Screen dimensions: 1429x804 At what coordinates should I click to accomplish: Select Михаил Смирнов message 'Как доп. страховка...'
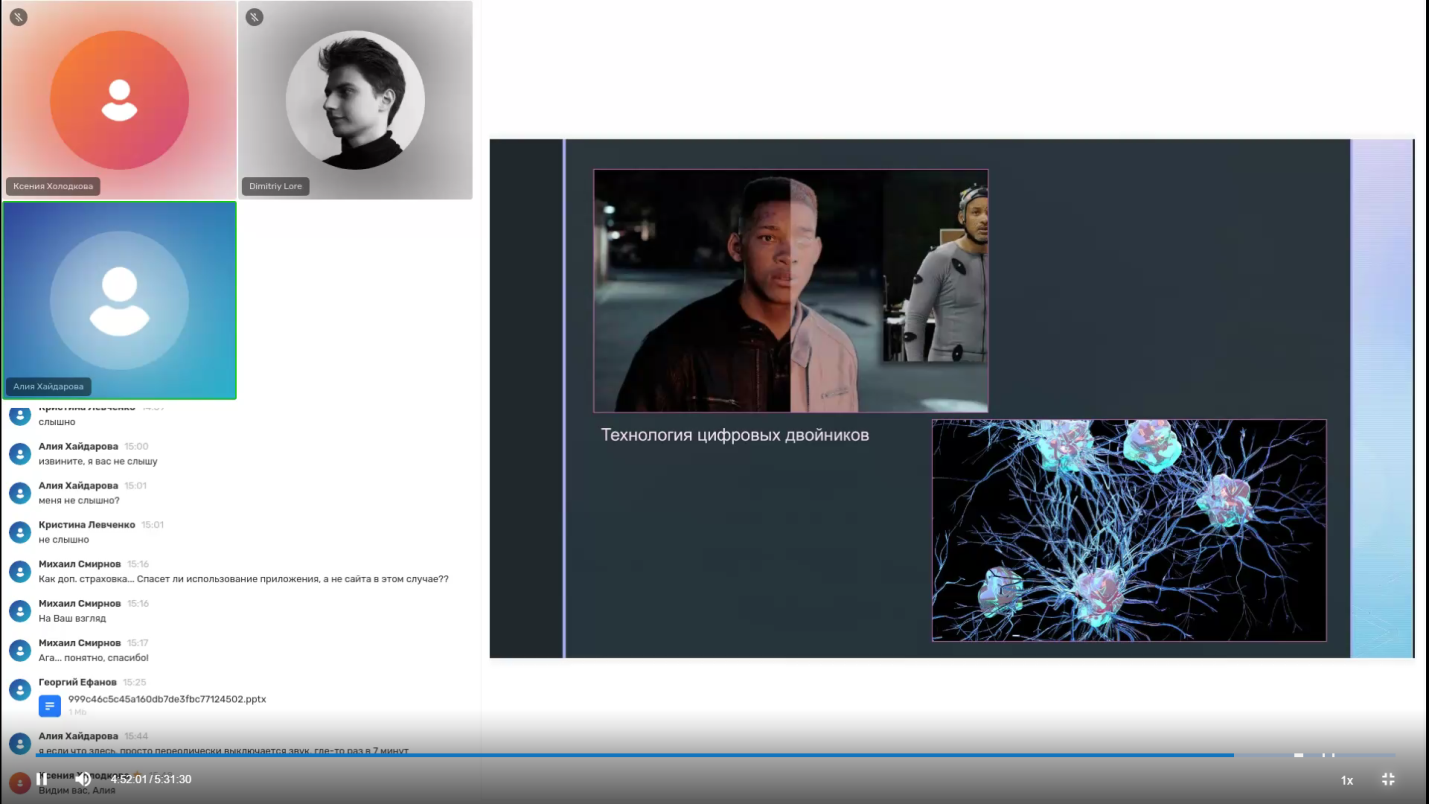[244, 579]
